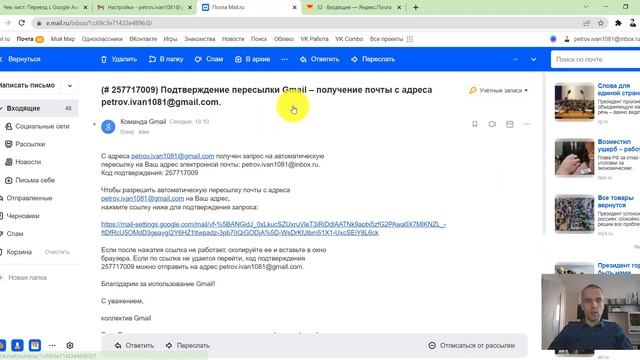Viewport: 640px width, 360px height.
Task: Mark the email as Спам
Action: (x=209, y=59)
